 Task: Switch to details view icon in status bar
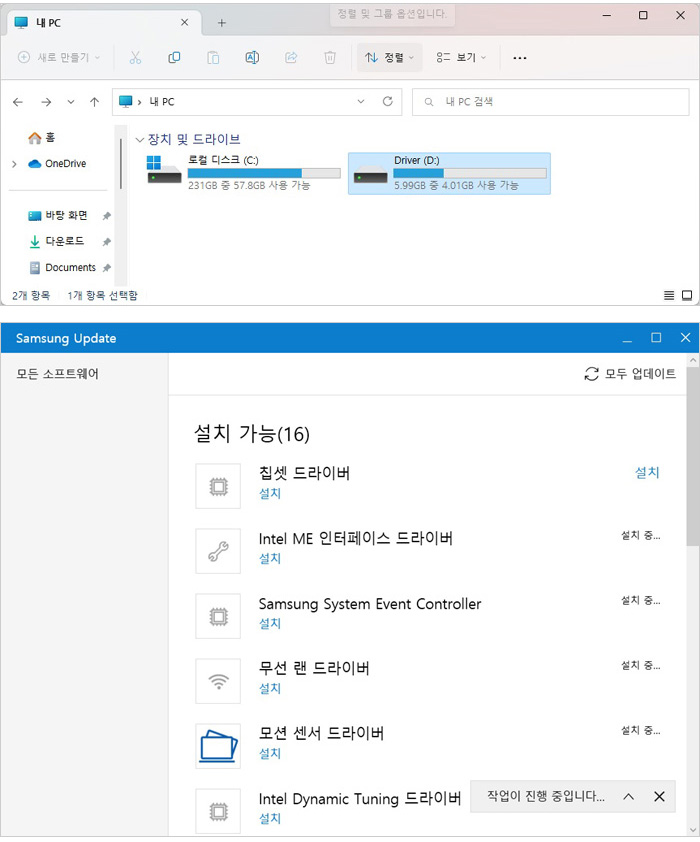click(x=669, y=295)
